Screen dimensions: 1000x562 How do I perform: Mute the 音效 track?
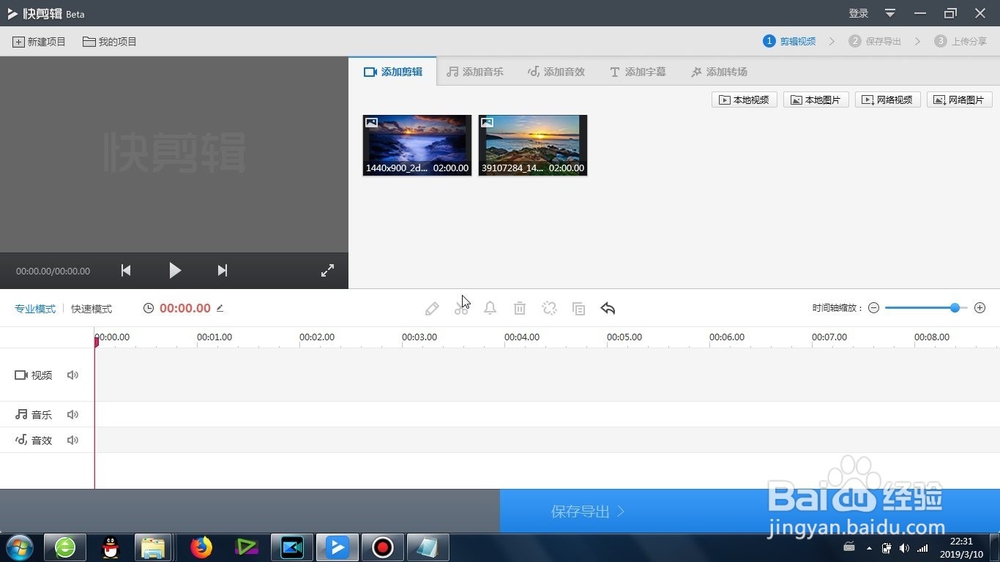coord(73,440)
